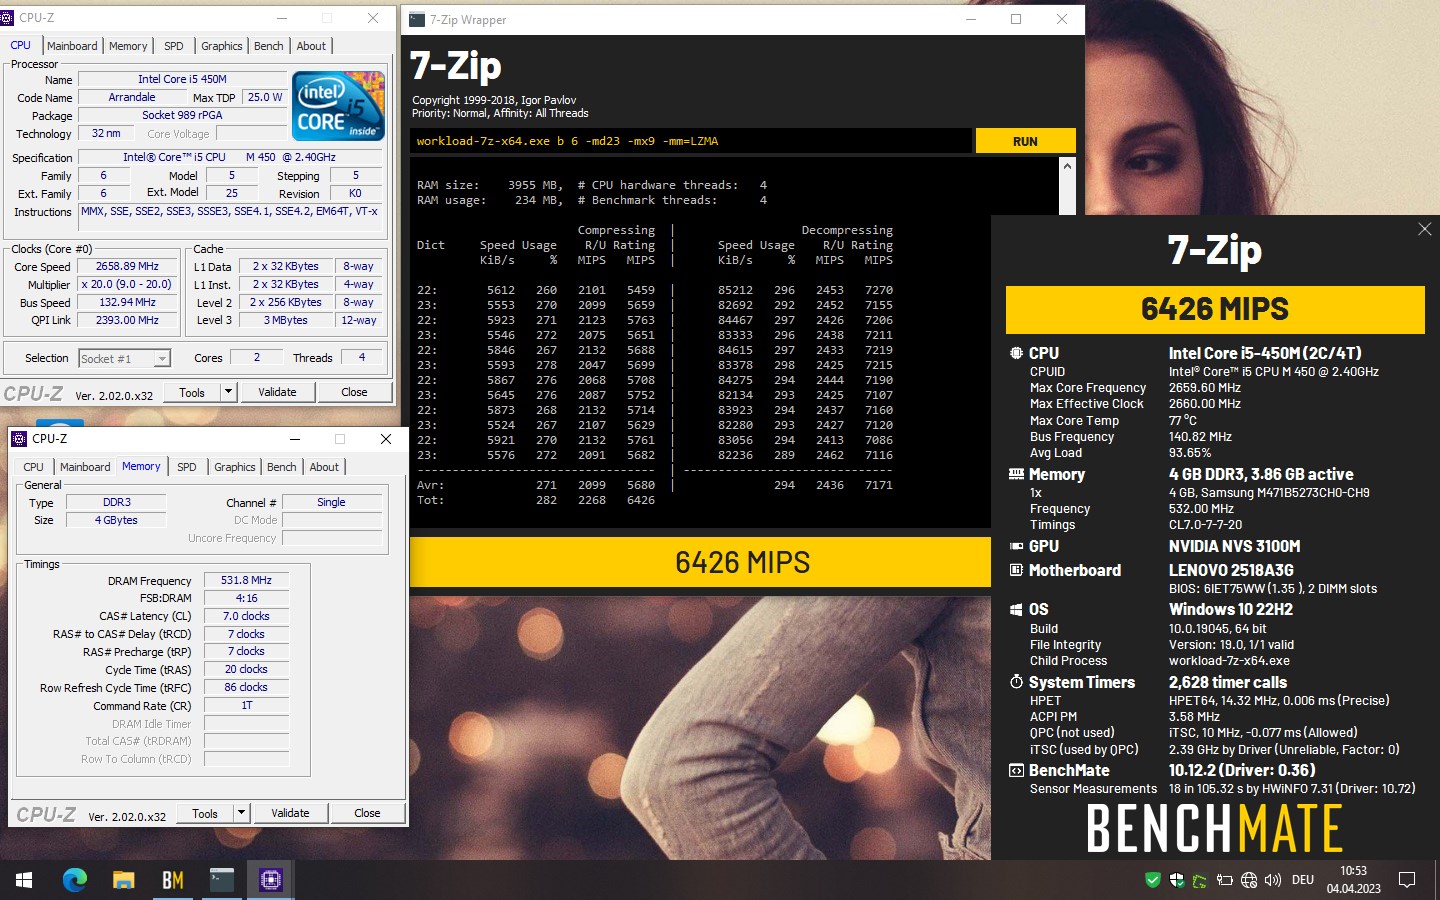1440x900 pixels.
Task: Open File Explorer from the taskbar
Action: click(123, 880)
